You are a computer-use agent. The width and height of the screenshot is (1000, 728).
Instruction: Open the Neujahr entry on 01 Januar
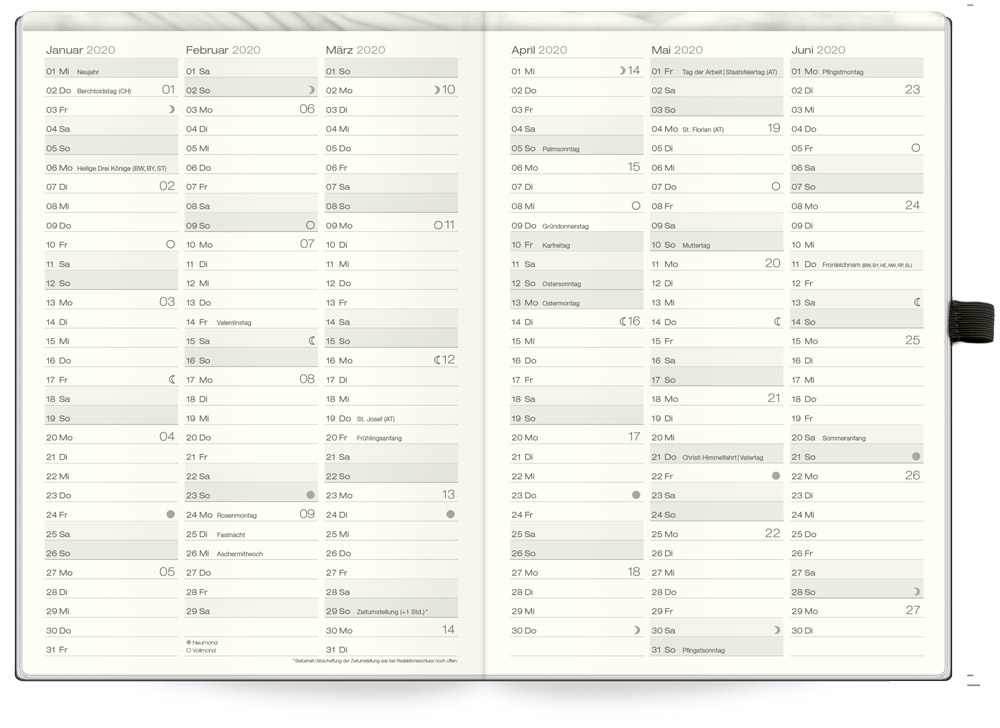[88, 72]
